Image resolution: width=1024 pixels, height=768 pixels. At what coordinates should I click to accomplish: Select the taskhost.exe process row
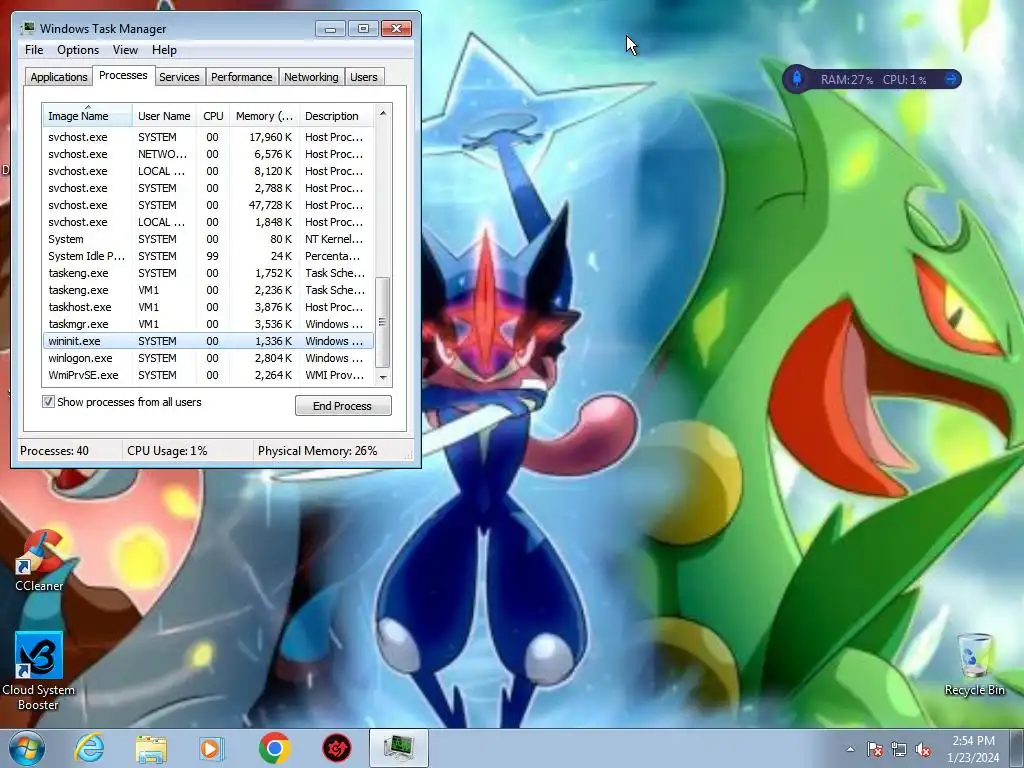(x=208, y=307)
